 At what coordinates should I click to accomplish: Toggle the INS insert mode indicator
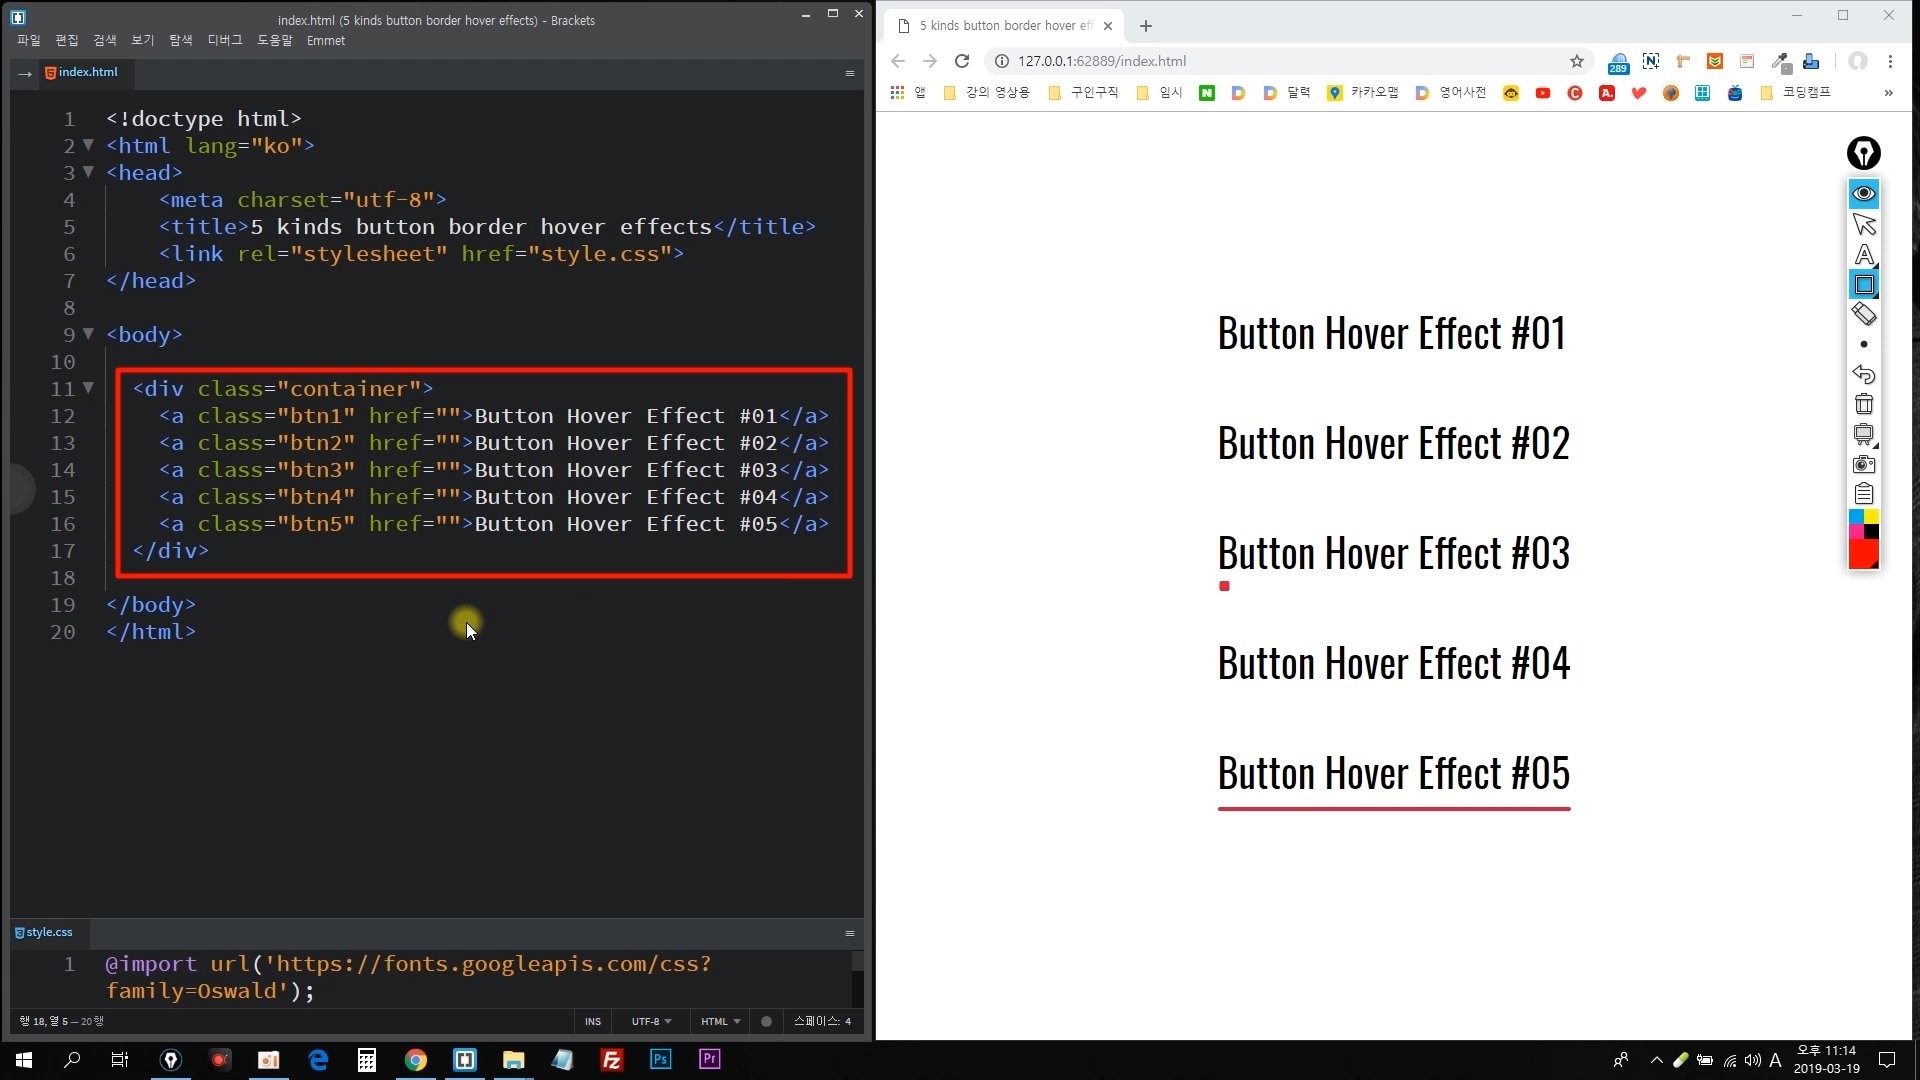[x=593, y=1021]
